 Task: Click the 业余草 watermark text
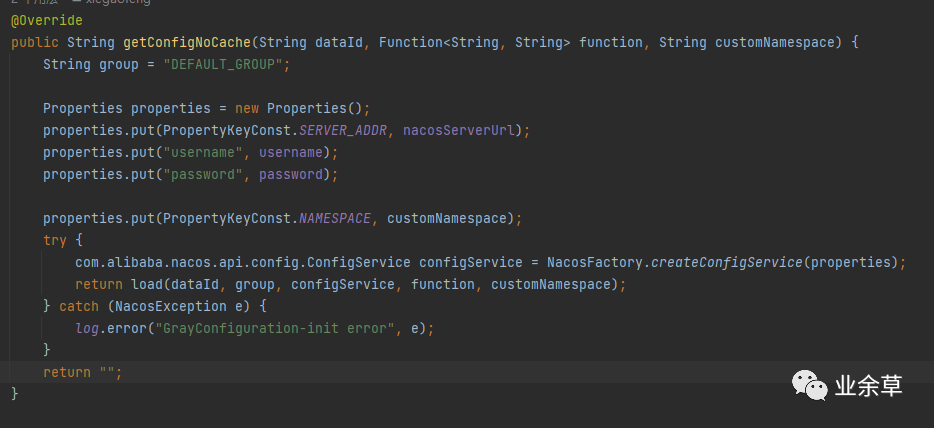[868, 386]
